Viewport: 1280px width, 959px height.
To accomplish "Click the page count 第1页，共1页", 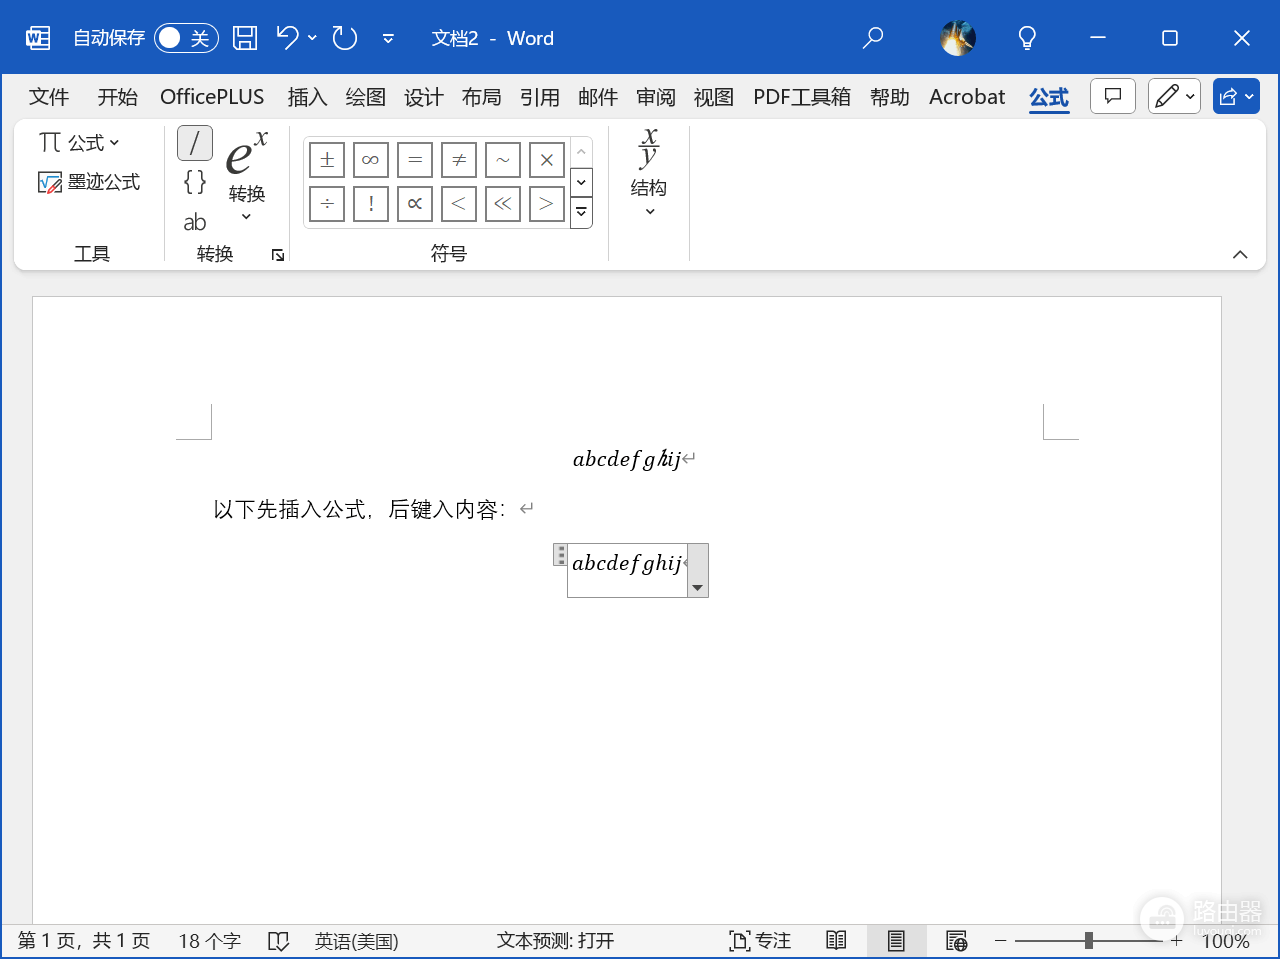I will pyautogui.click(x=84, y=941).
